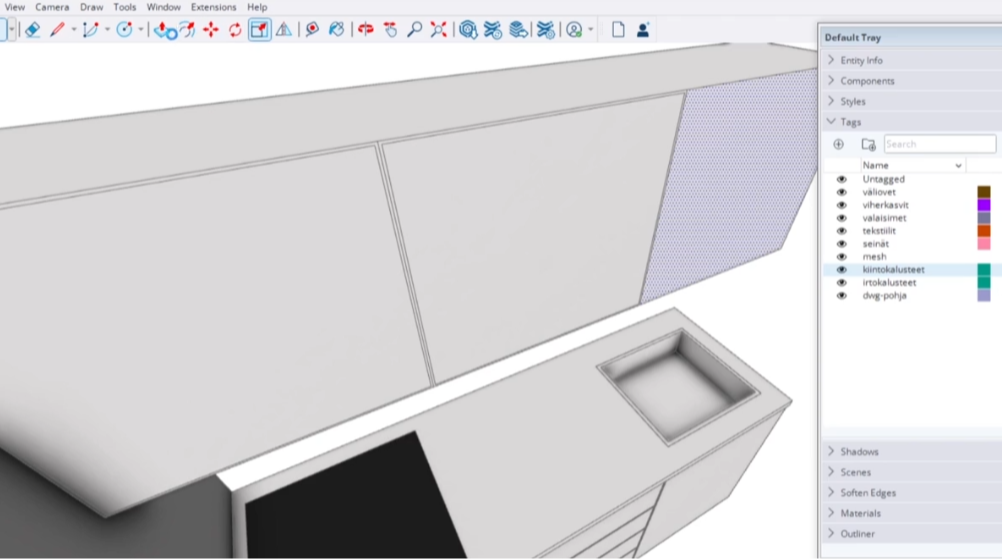This screenshot has height=559, width=1002.
Task: Open the Camera menu
Action: point(52,7)
